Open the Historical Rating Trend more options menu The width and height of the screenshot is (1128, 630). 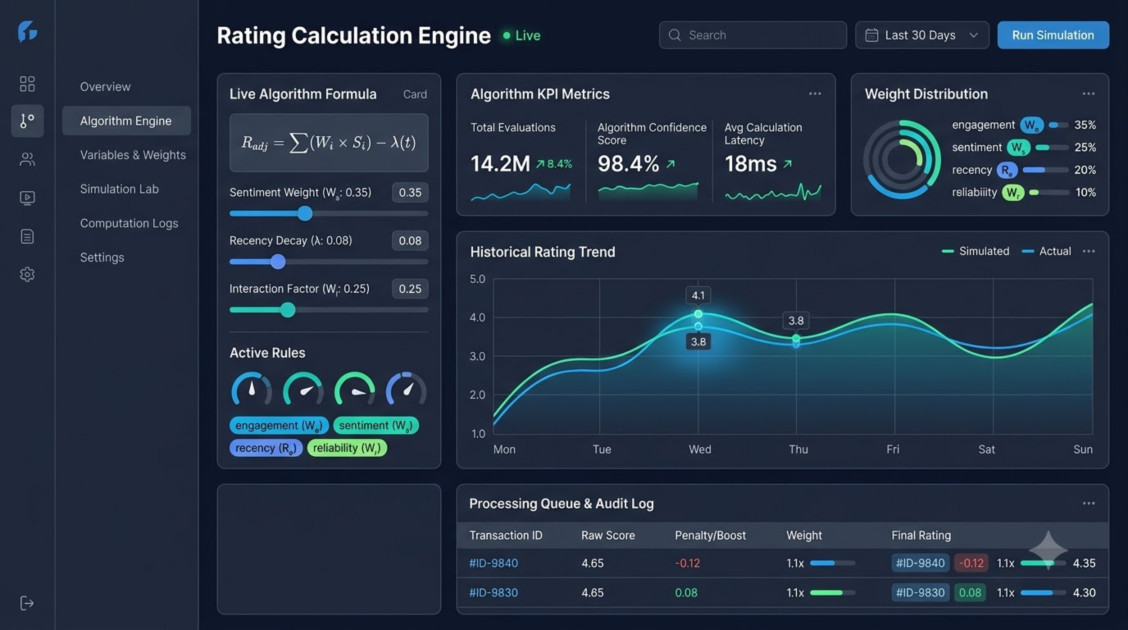click(x=1088, y=251)
